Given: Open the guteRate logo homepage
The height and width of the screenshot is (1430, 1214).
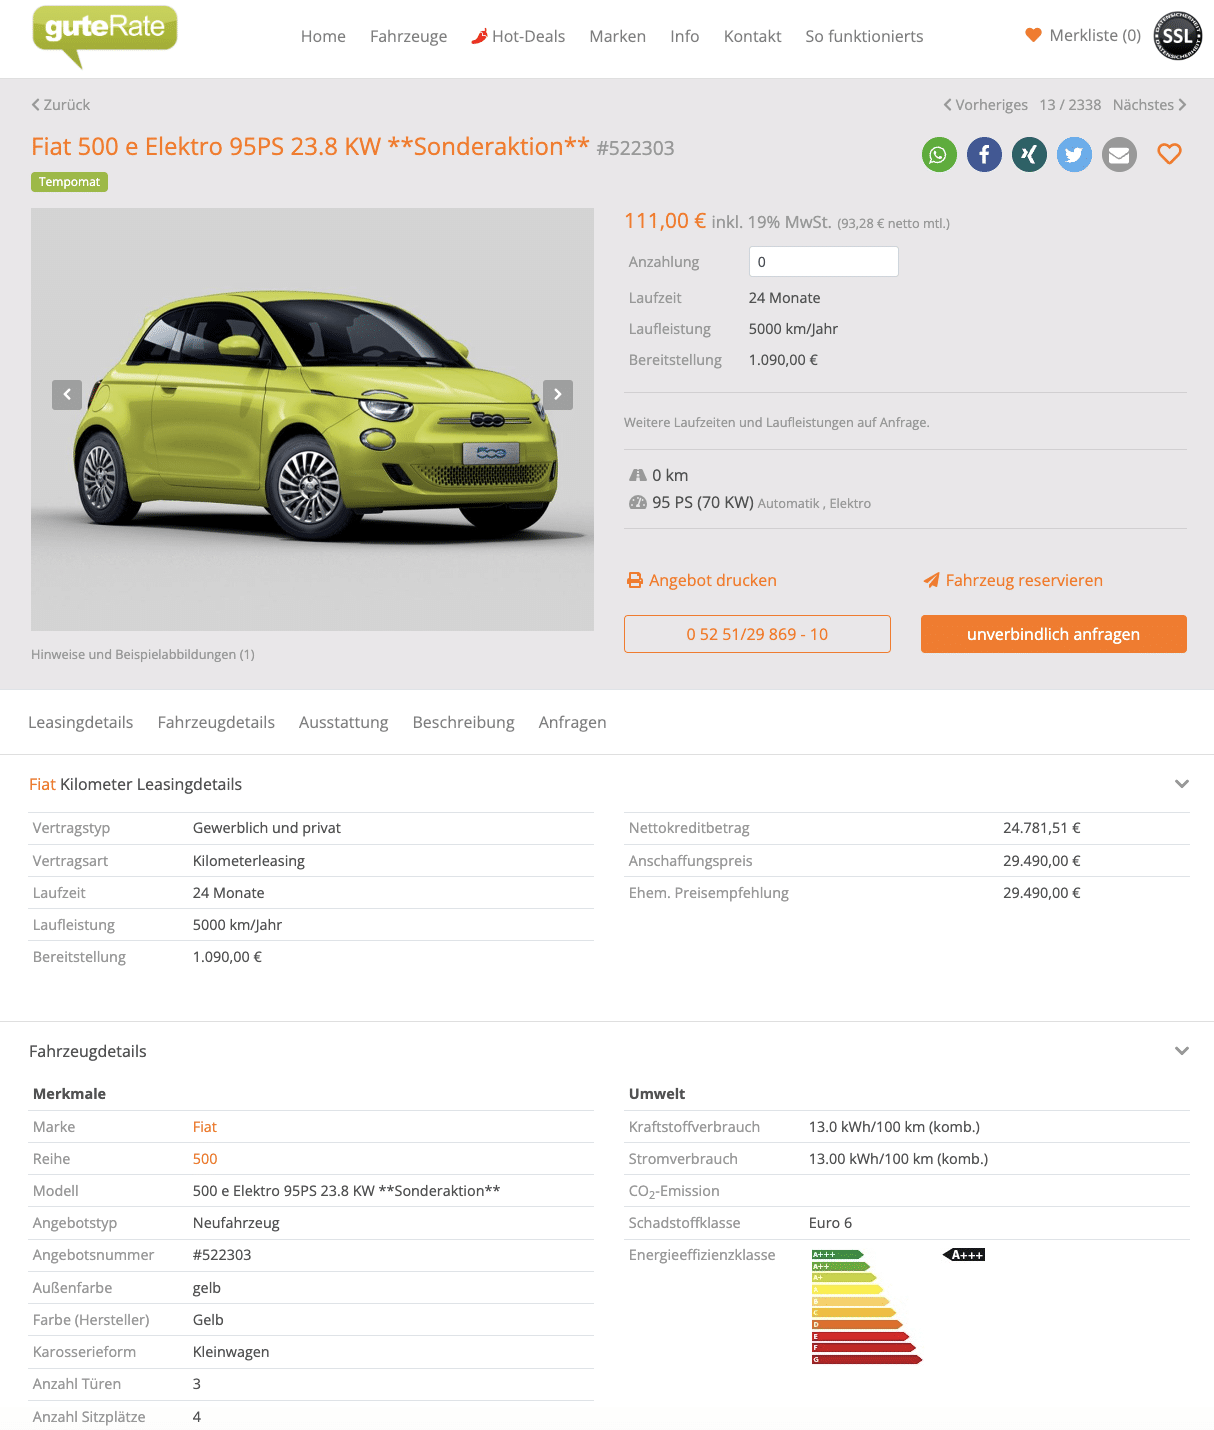Looking at the screenshot, I should 104,35.
